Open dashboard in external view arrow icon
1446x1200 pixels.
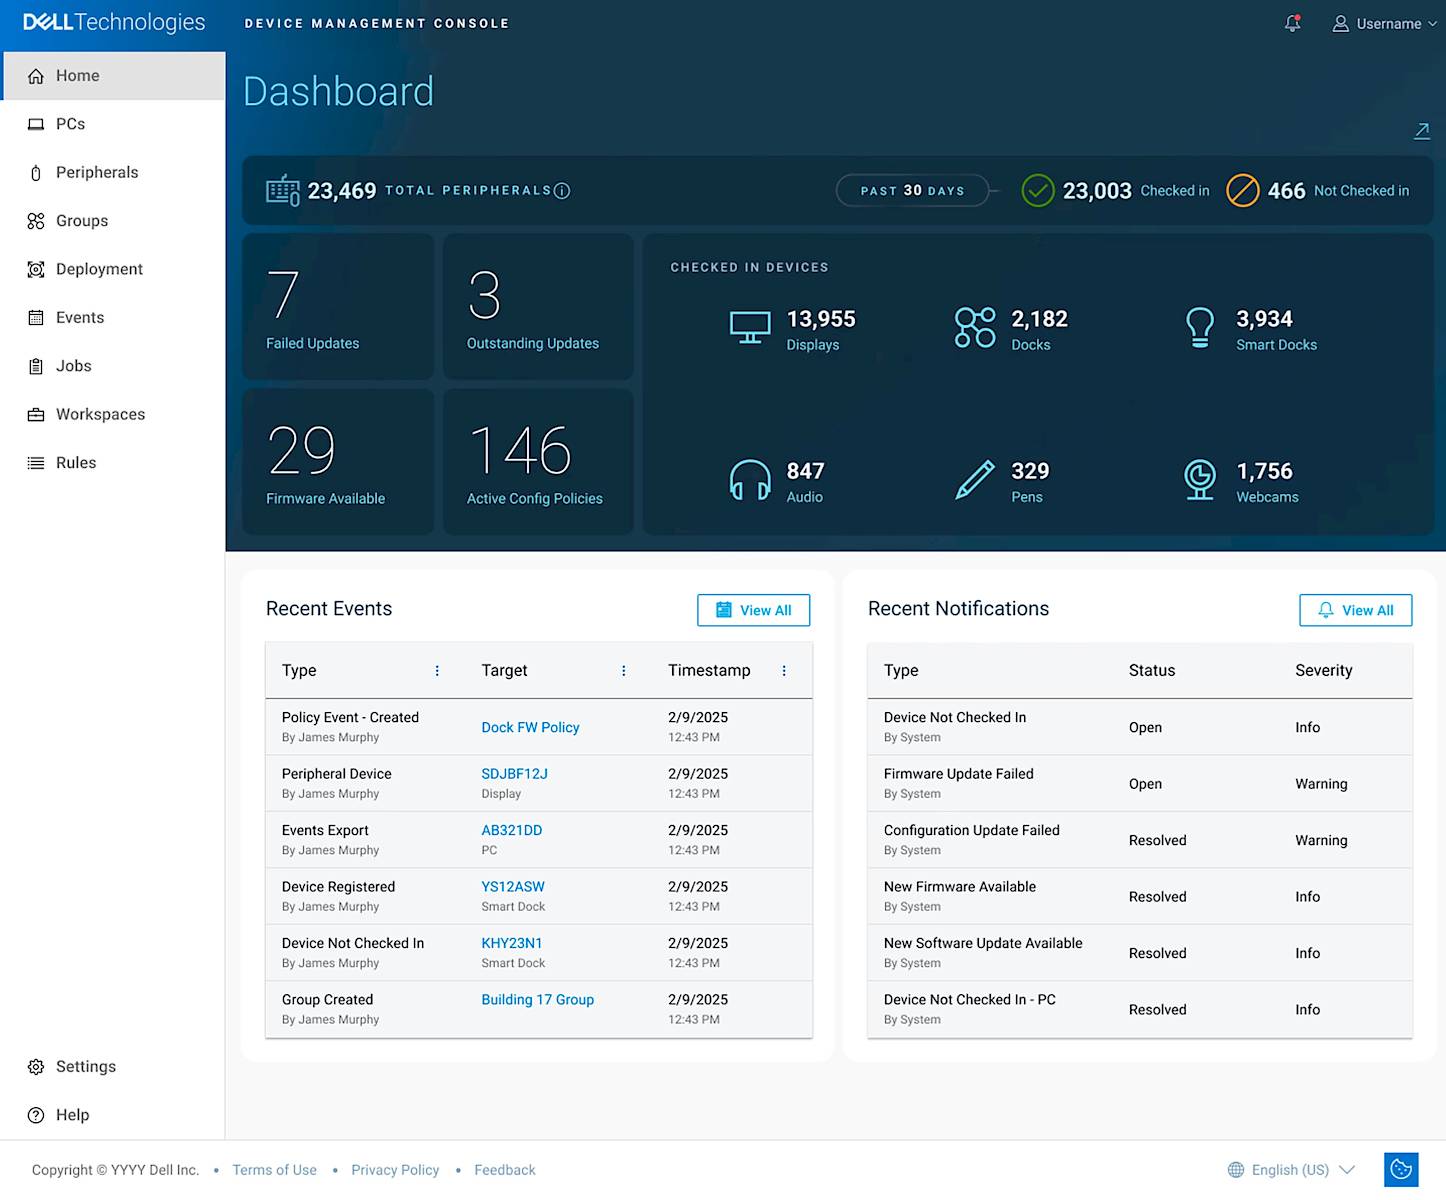coord(1421,131)
